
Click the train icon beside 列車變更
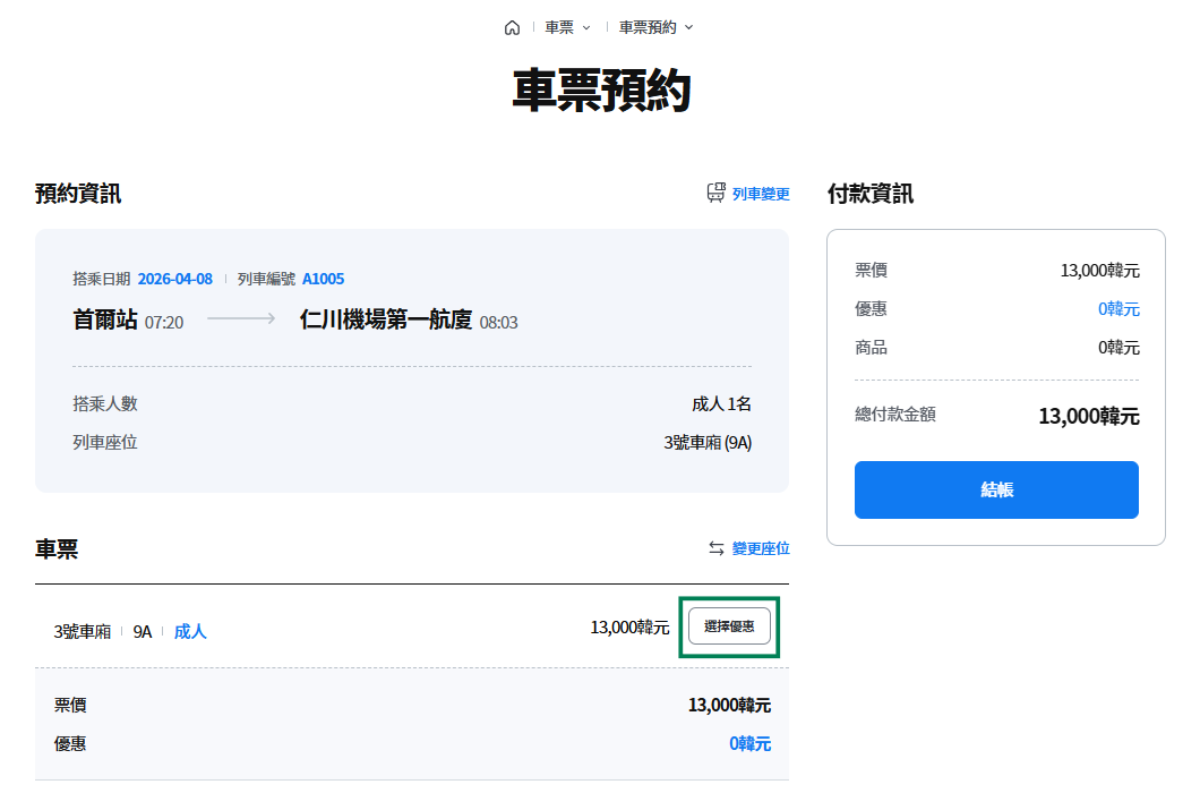[716, 193]
